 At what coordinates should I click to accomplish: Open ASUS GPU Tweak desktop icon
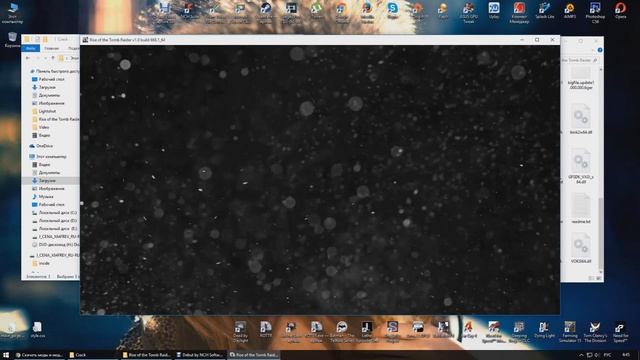tap(469, 12)
